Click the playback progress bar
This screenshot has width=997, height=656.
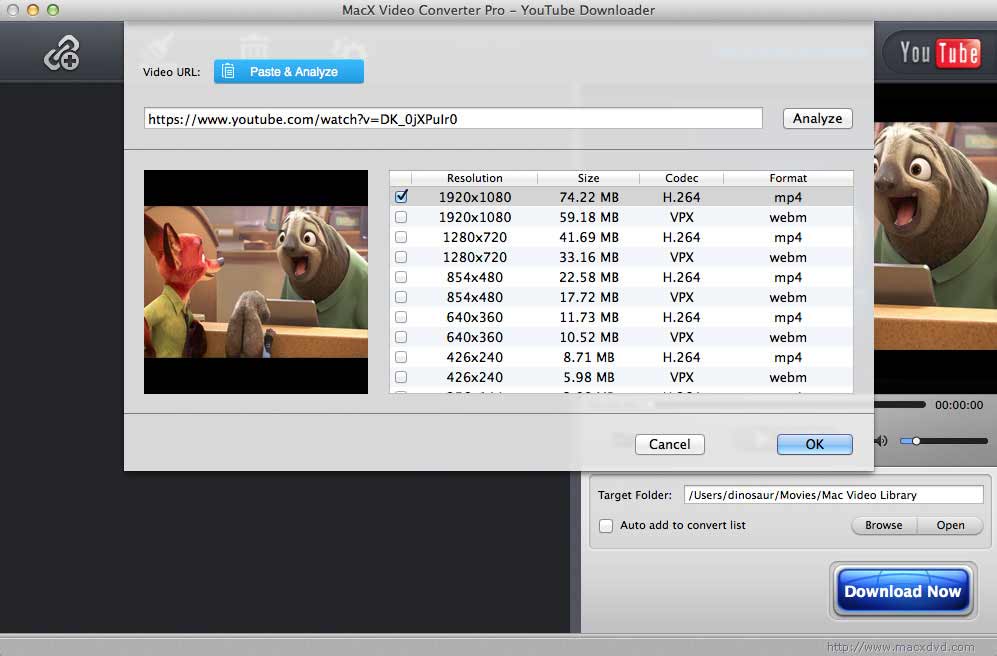pos(900,404)
